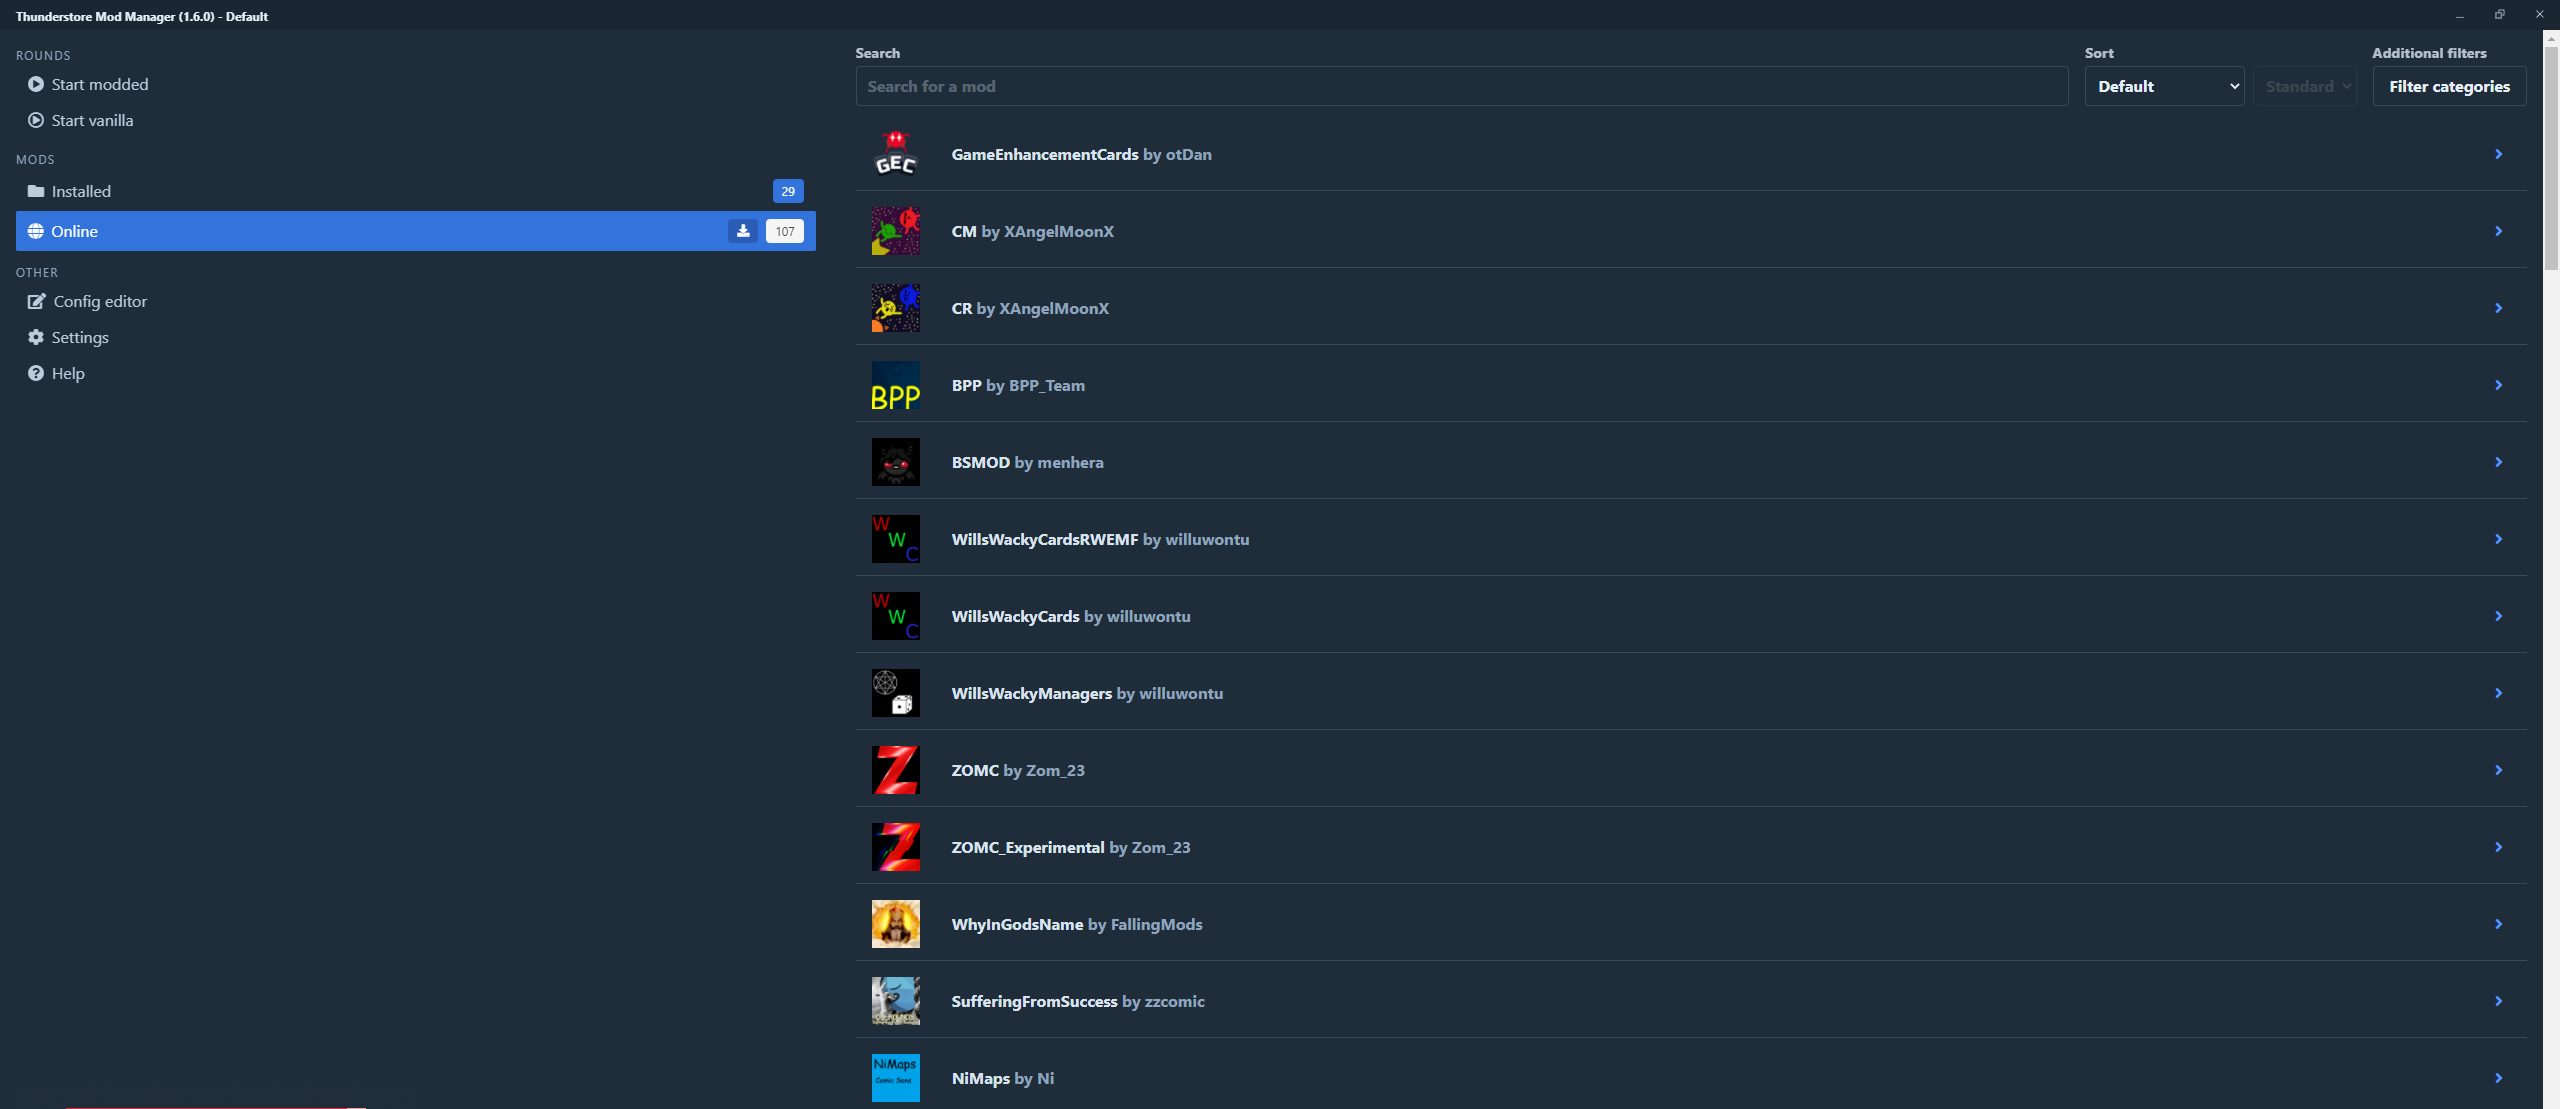Image resolution: width=2560 pixels, height=1109 pixels.
Task: Click the red Z ZOMC icon
Action: 895,770
